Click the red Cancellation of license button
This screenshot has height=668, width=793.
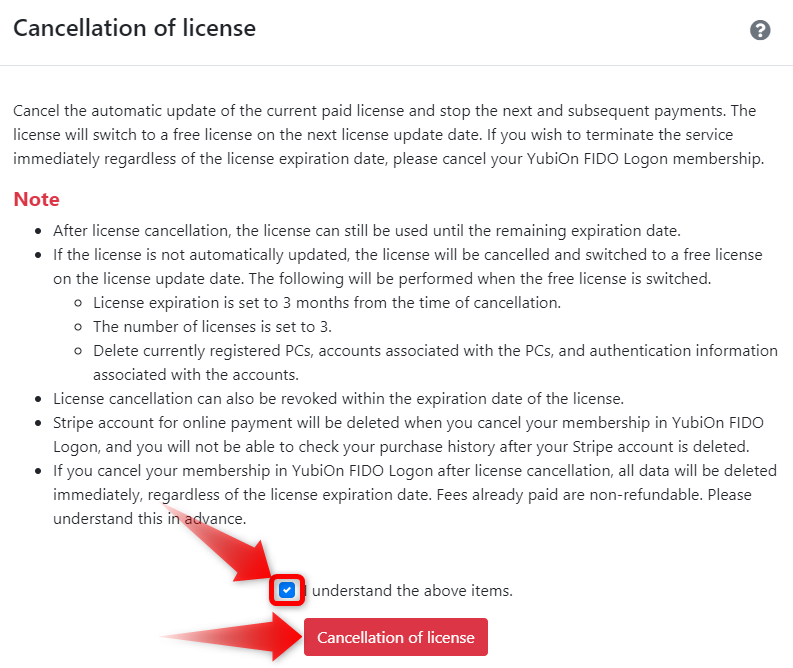395,637
